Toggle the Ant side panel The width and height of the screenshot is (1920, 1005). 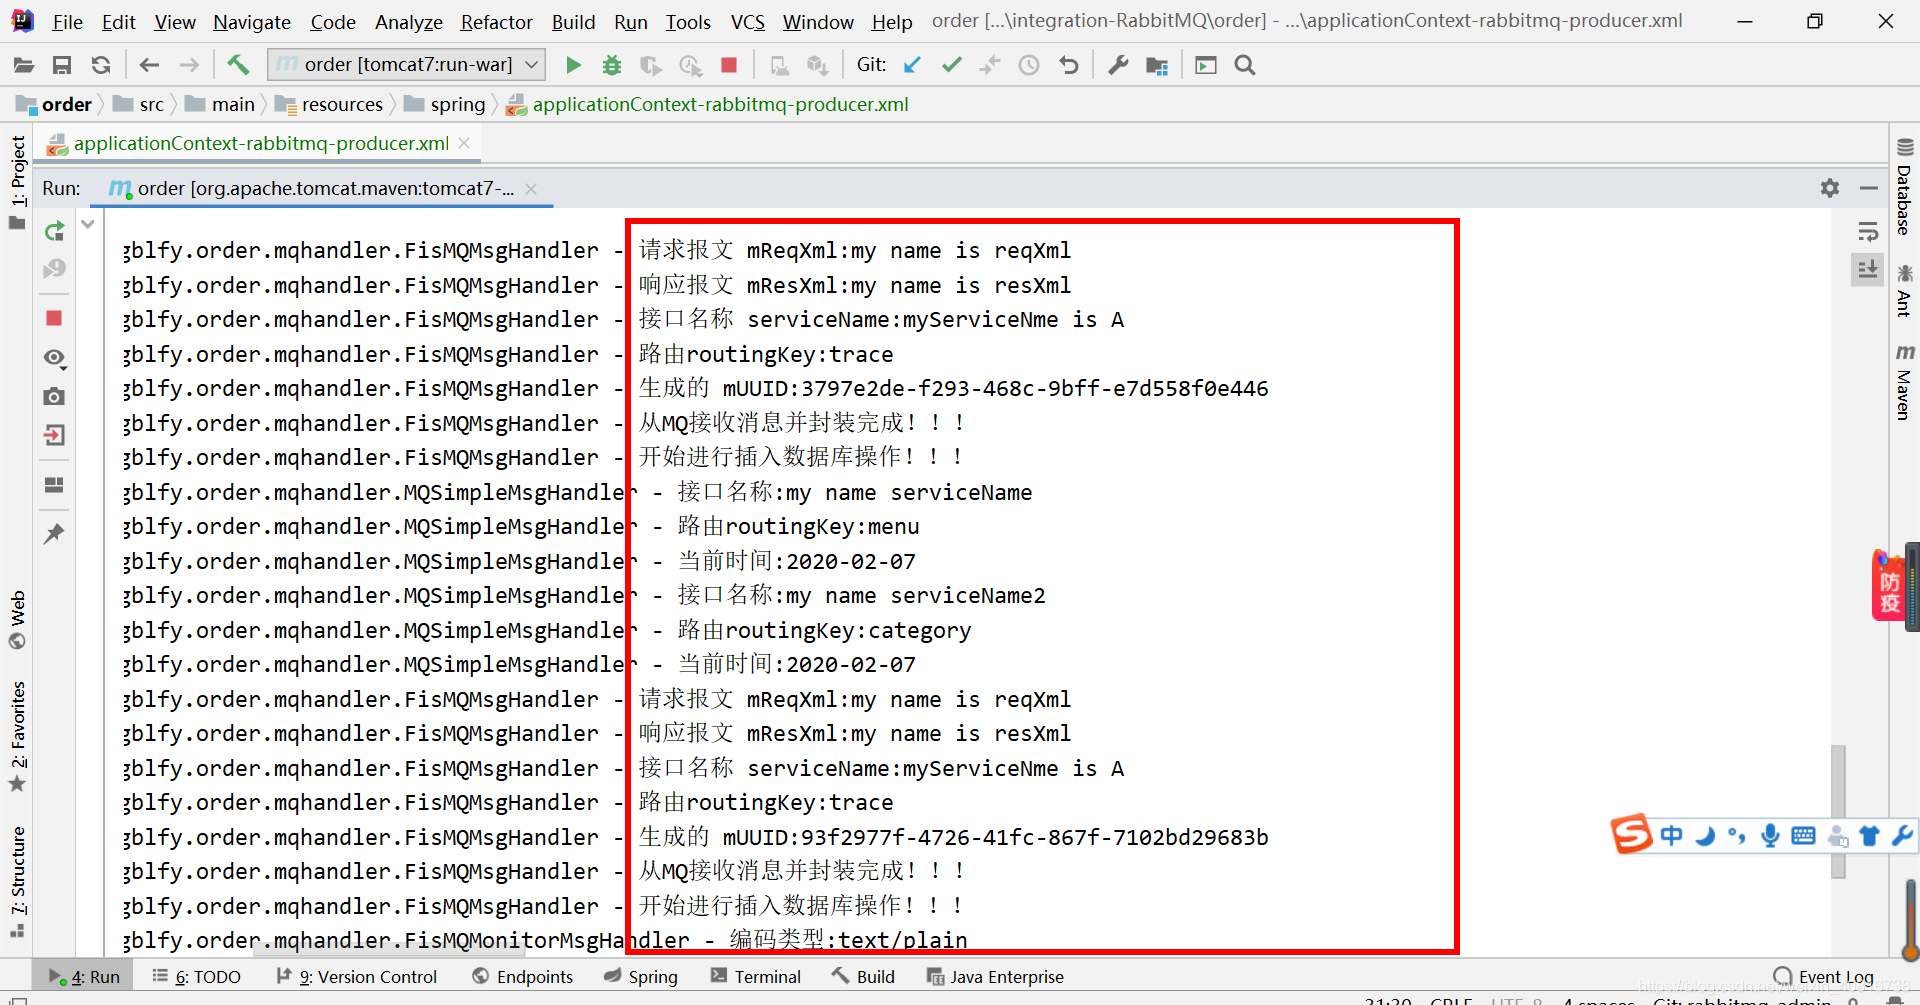point(1904,290)
